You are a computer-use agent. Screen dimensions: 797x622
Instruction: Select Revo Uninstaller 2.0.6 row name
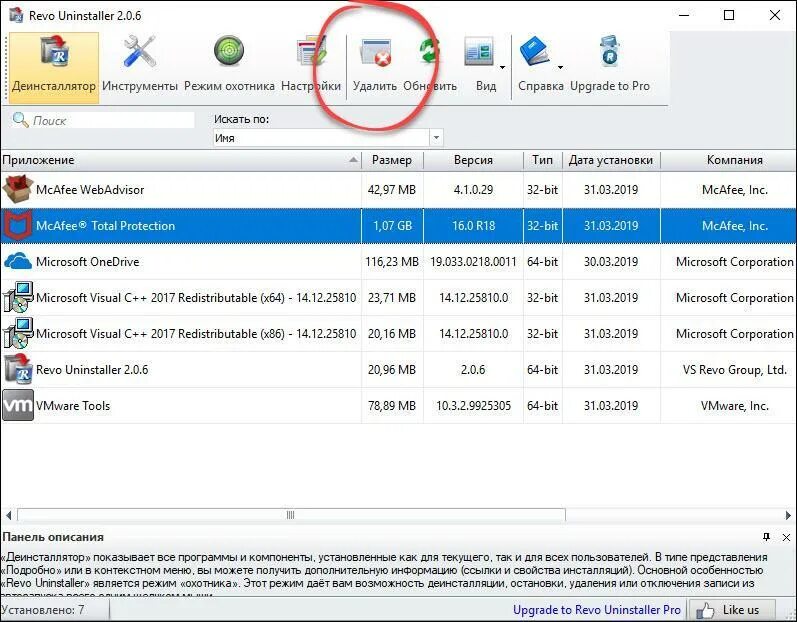click(x=92, y=369)
